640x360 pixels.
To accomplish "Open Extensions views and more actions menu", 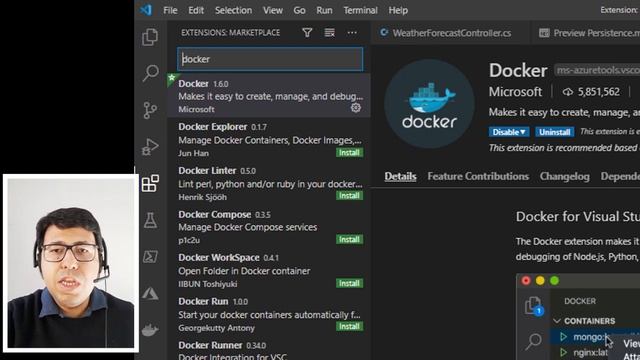I will (352, 33).
